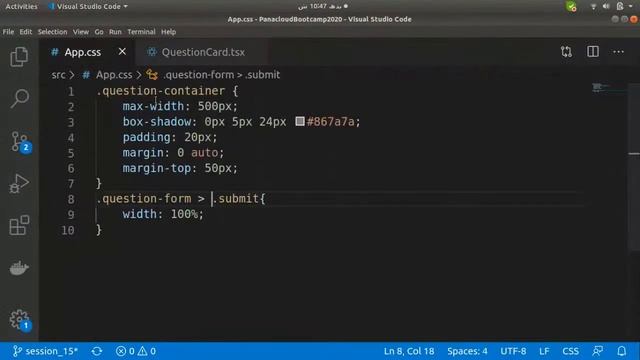Click the UTF-8 encoding indicator

click(x=513, y=351)
